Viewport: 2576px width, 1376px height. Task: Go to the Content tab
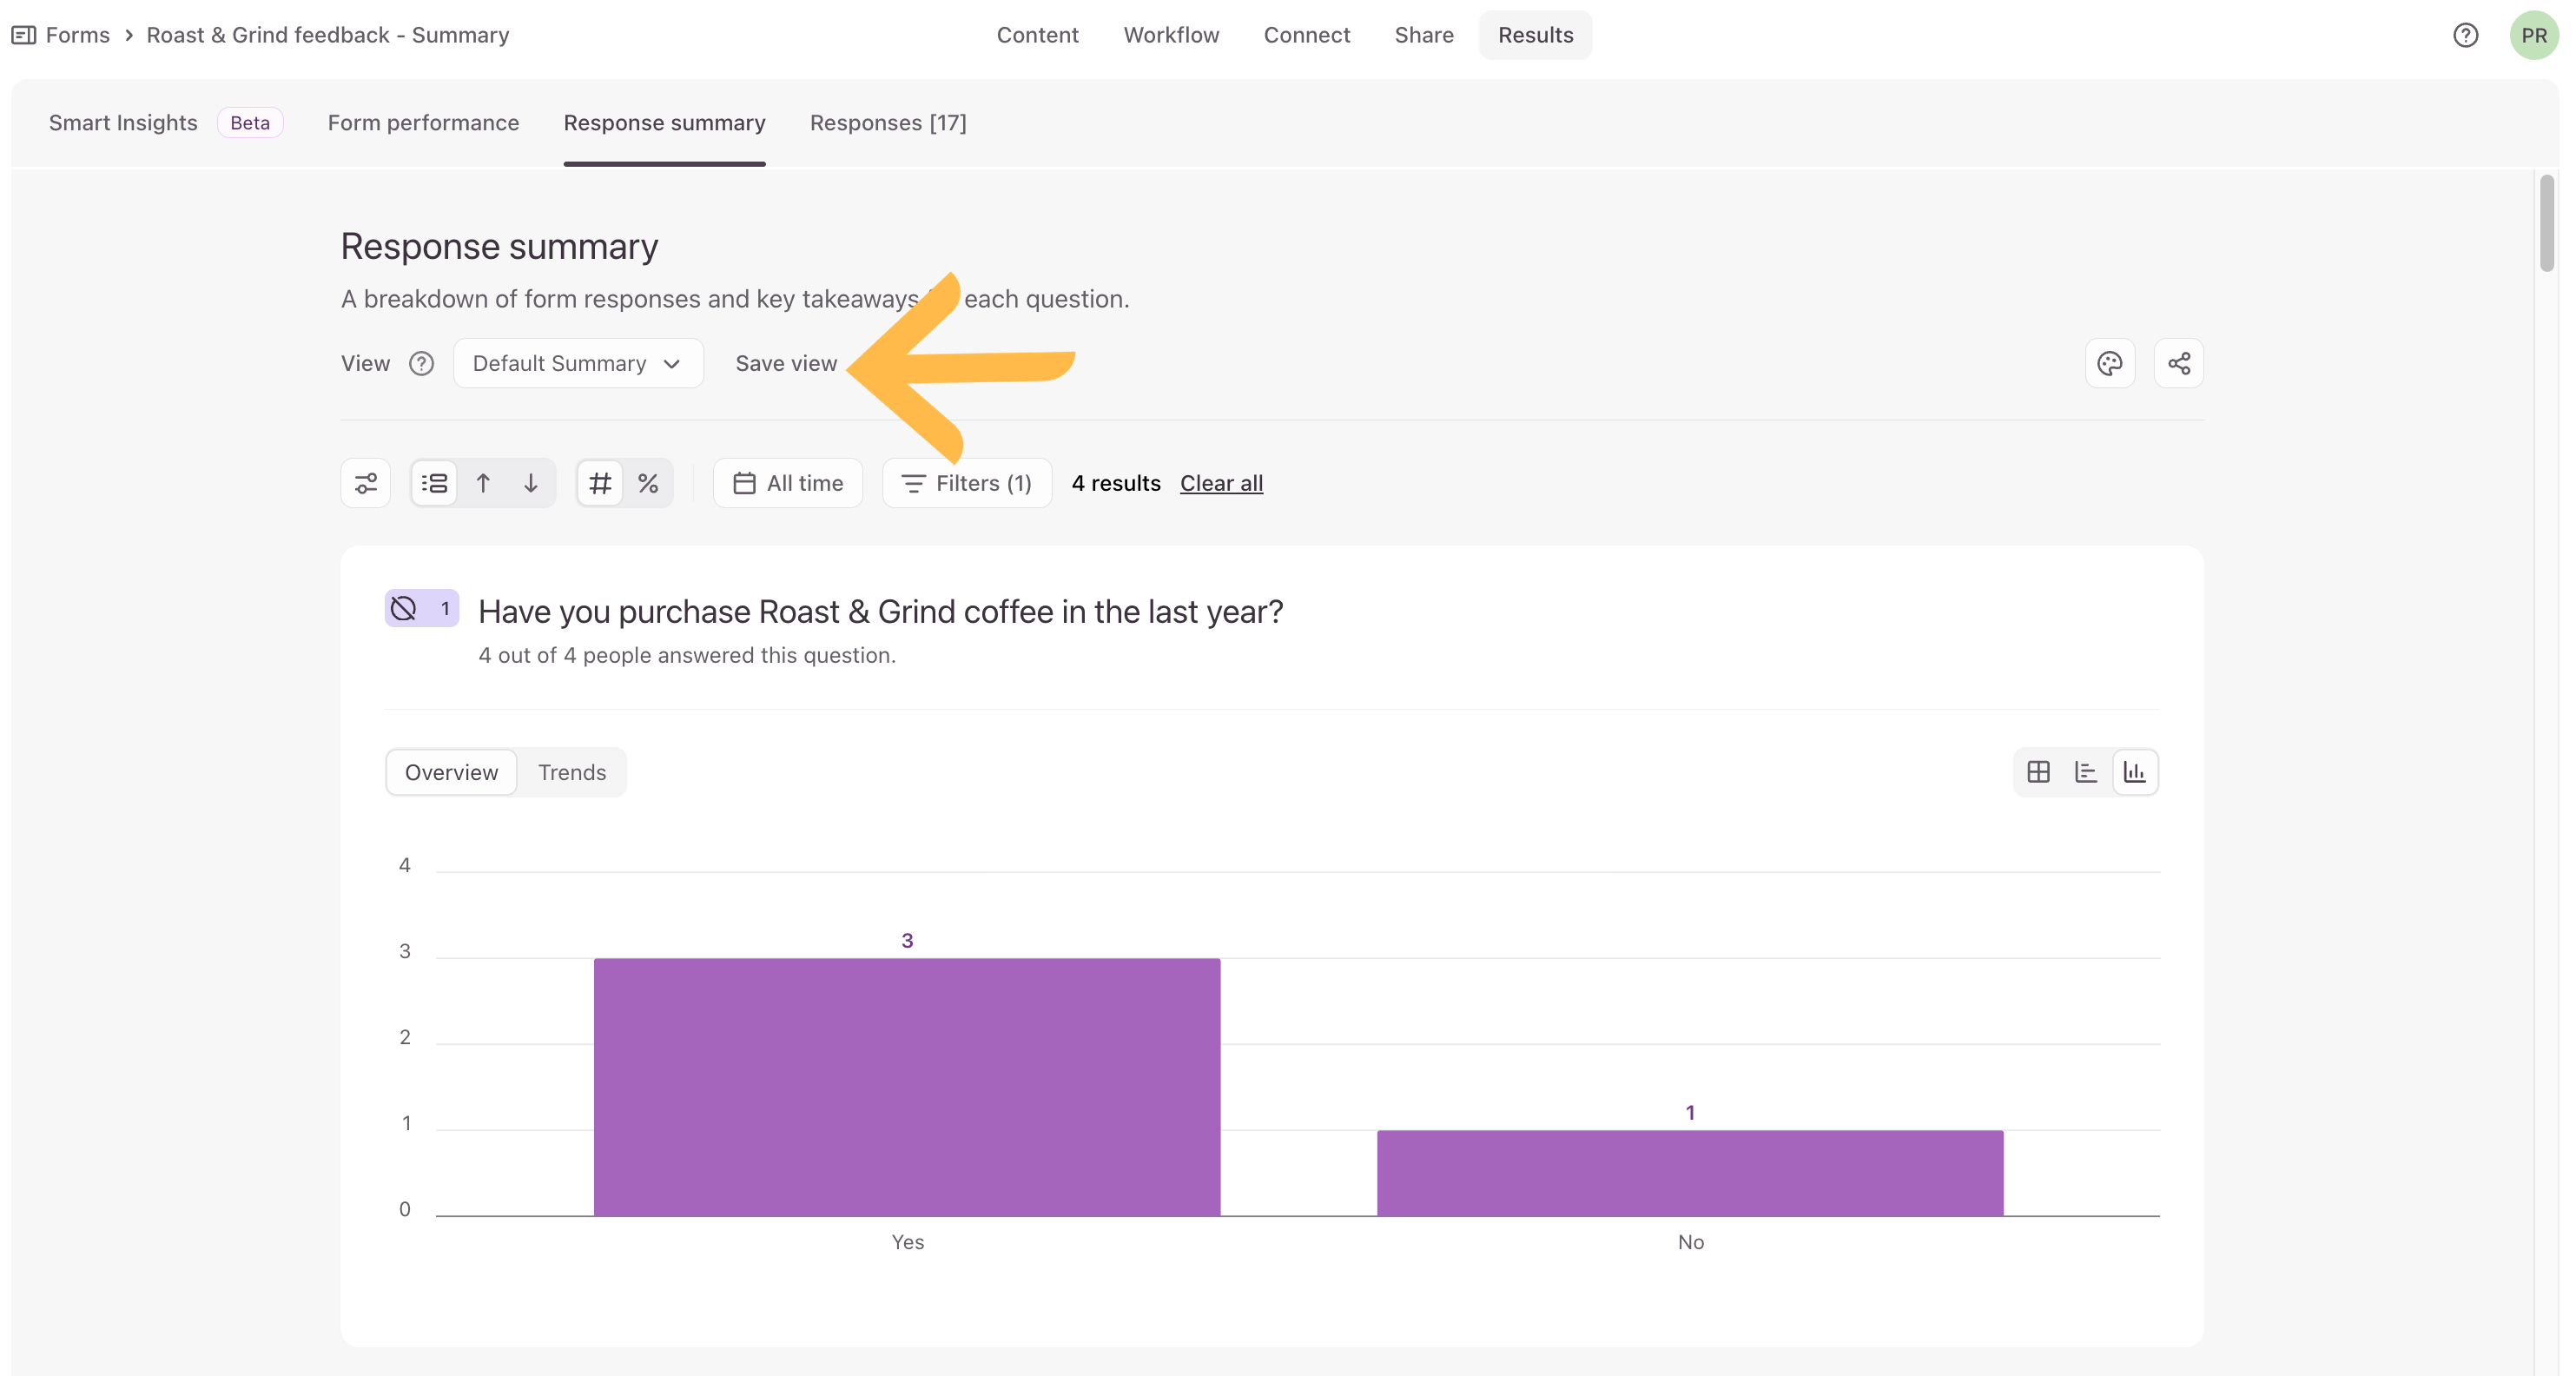[1037, 35]
